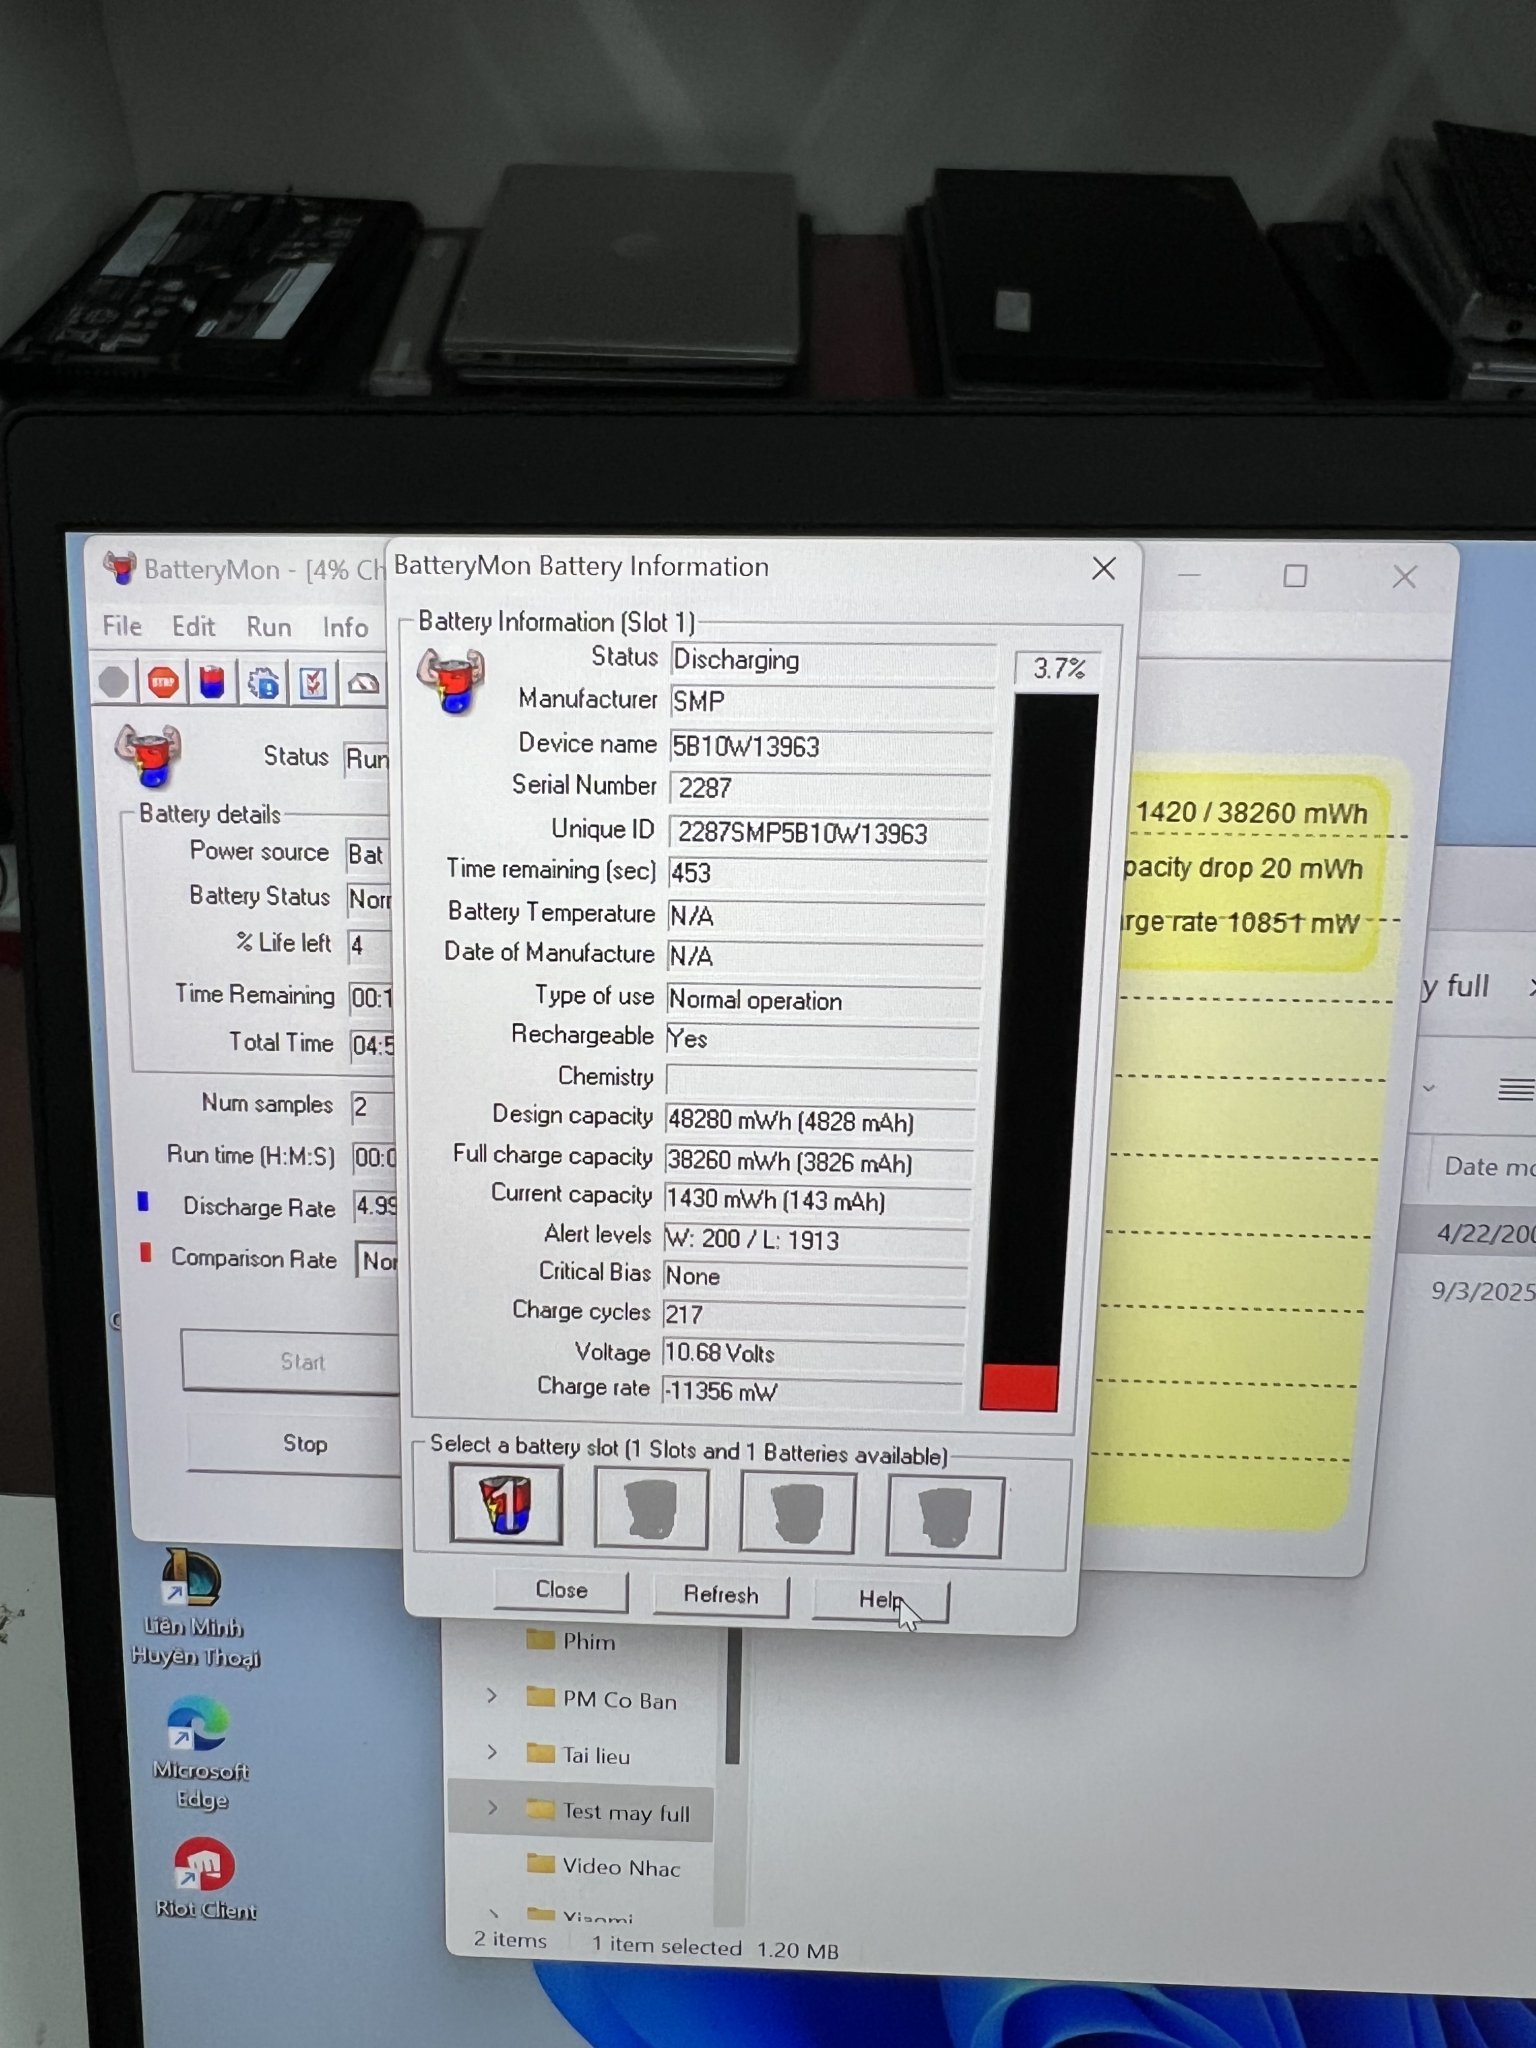Screen dimensions: 1536x2048
Task: Open the Edit menu
Action: 193,626
